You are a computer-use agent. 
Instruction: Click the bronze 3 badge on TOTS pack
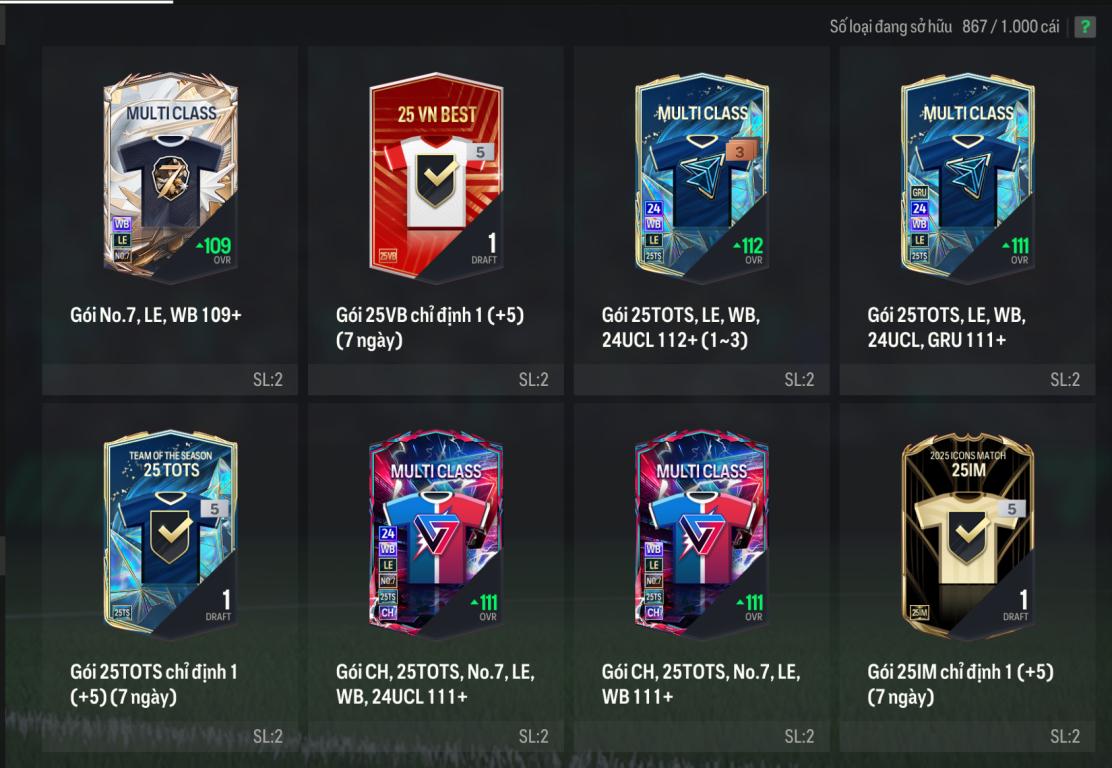pos(740,151)
